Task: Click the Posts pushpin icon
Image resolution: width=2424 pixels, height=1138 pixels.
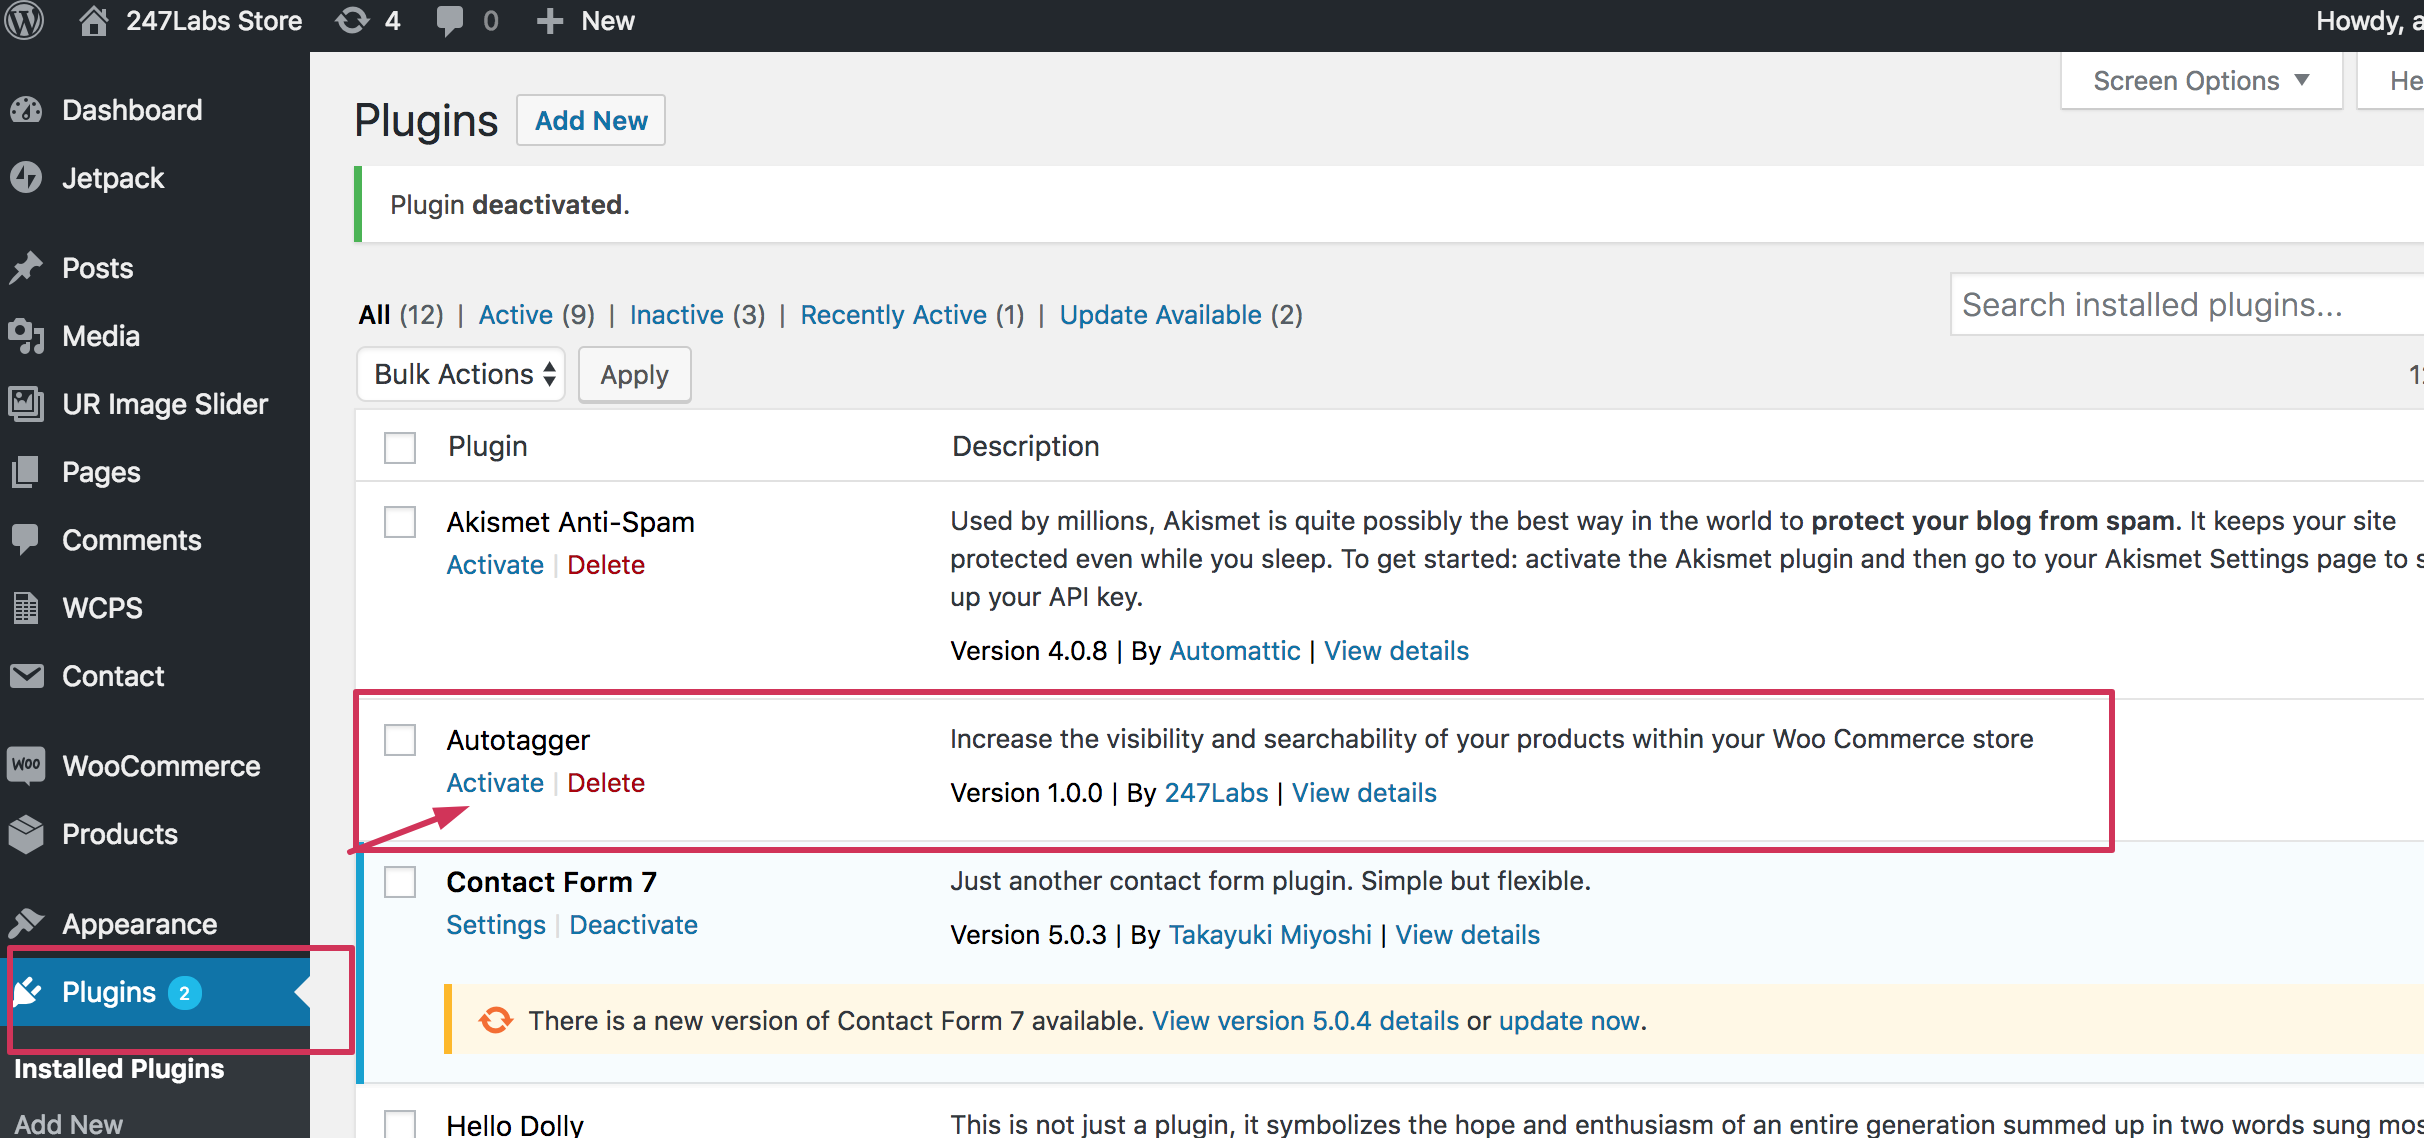Action: 27,268
